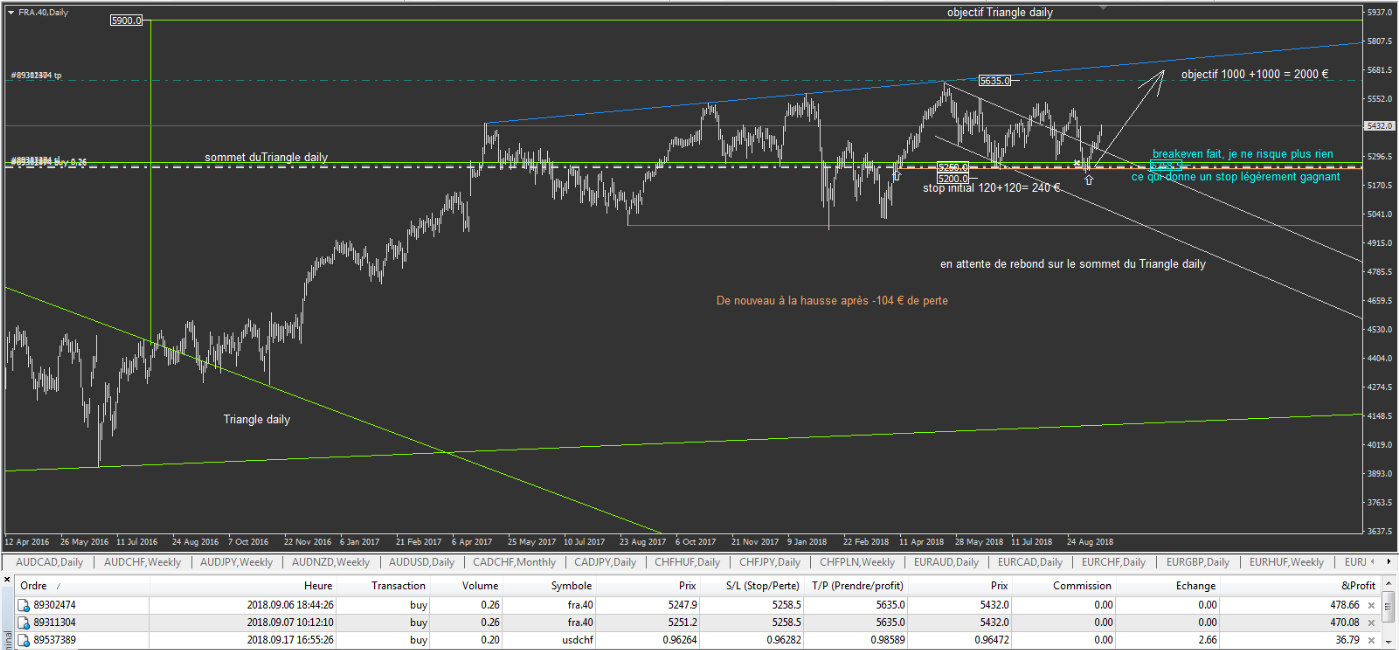Click the order icon for ticket 89311304

click(x=24, y=622)
